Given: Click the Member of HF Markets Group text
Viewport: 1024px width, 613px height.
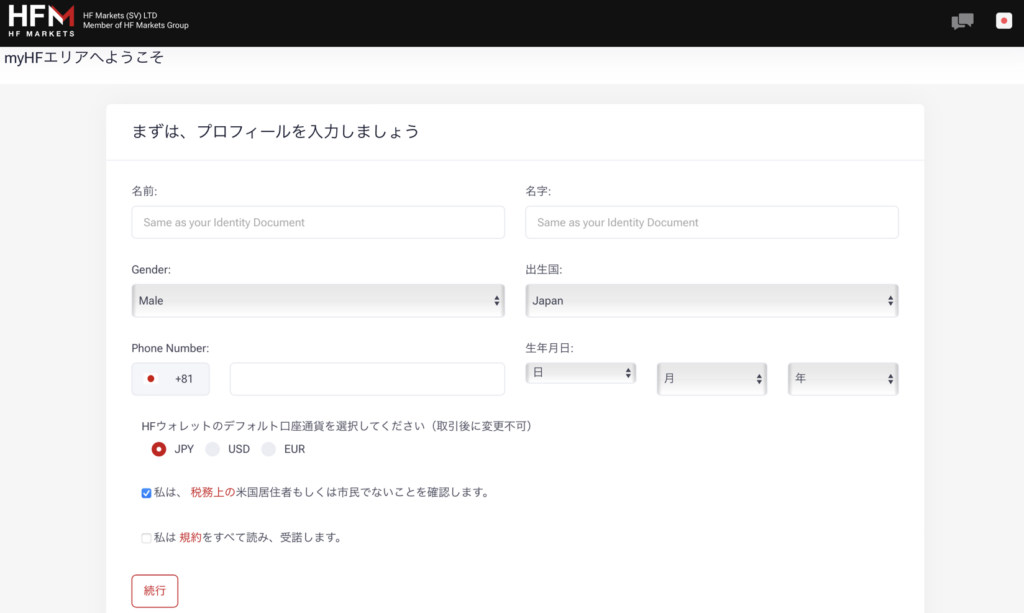Looking at the screenshot, I should point(136,25).
